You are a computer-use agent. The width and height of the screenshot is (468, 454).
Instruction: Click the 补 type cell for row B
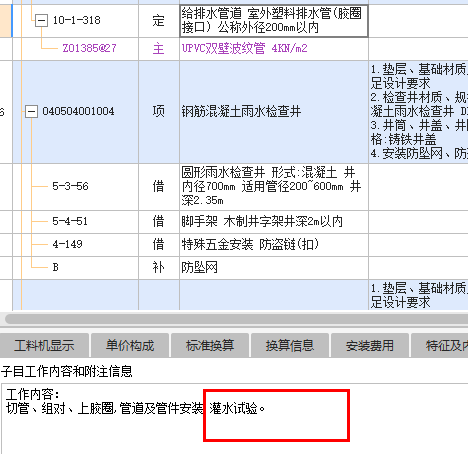(159, 268)
